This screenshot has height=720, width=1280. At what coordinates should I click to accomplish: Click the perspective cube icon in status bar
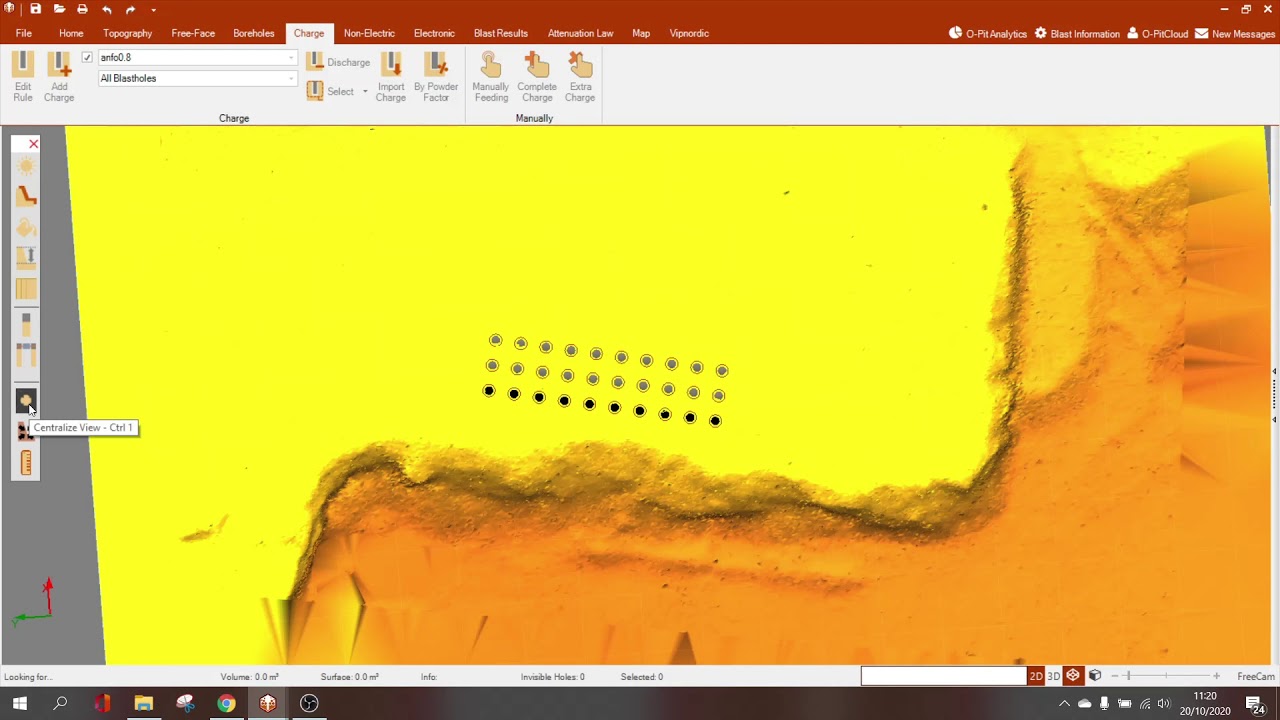pyautogui.click(x=1095, y=676)
